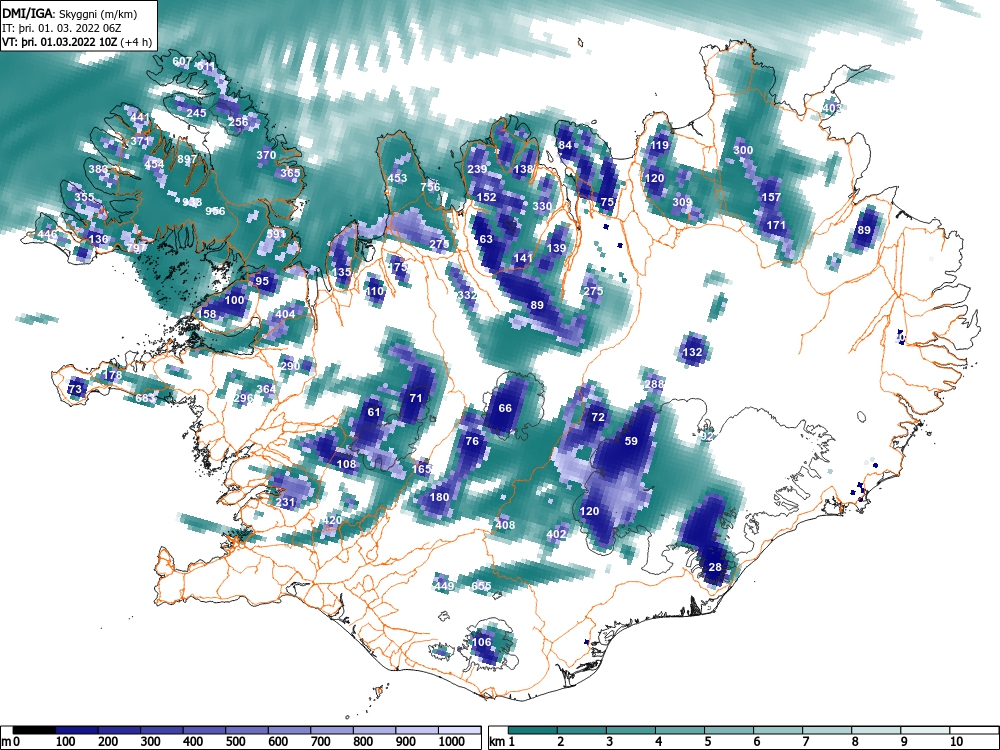Click the 'km 1' label in kilometer legend
The height and width of the screenshot is (750, 1000).
(502, 742)
